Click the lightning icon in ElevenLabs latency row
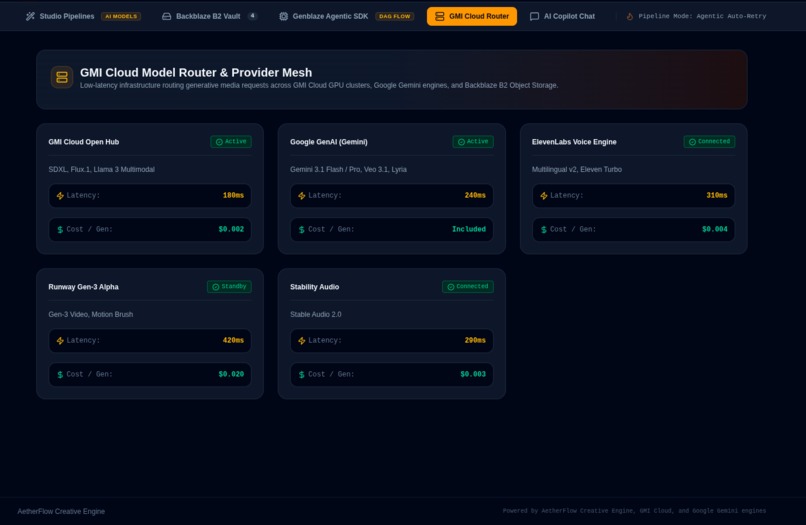Viewport: 806px width, 525px height. click(x=544, y=196)
